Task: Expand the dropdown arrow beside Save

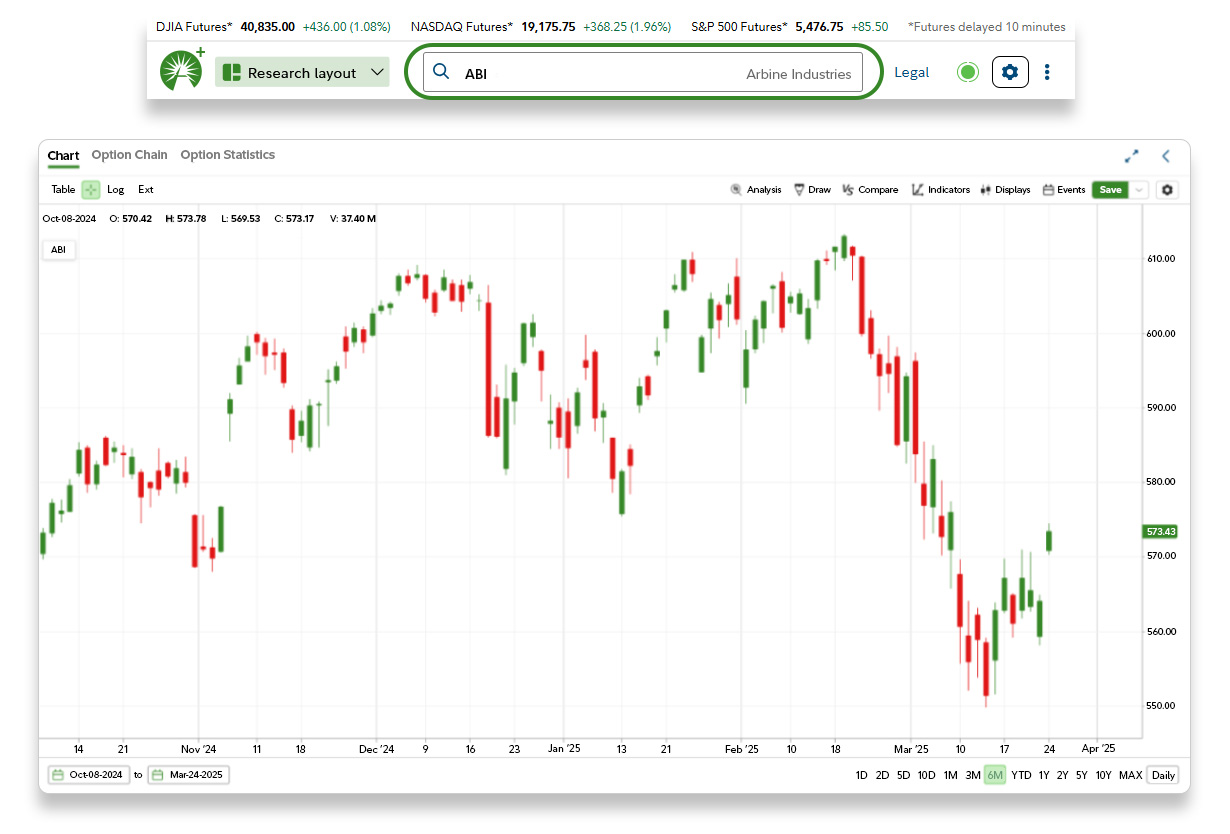Action: [1139, 190]
